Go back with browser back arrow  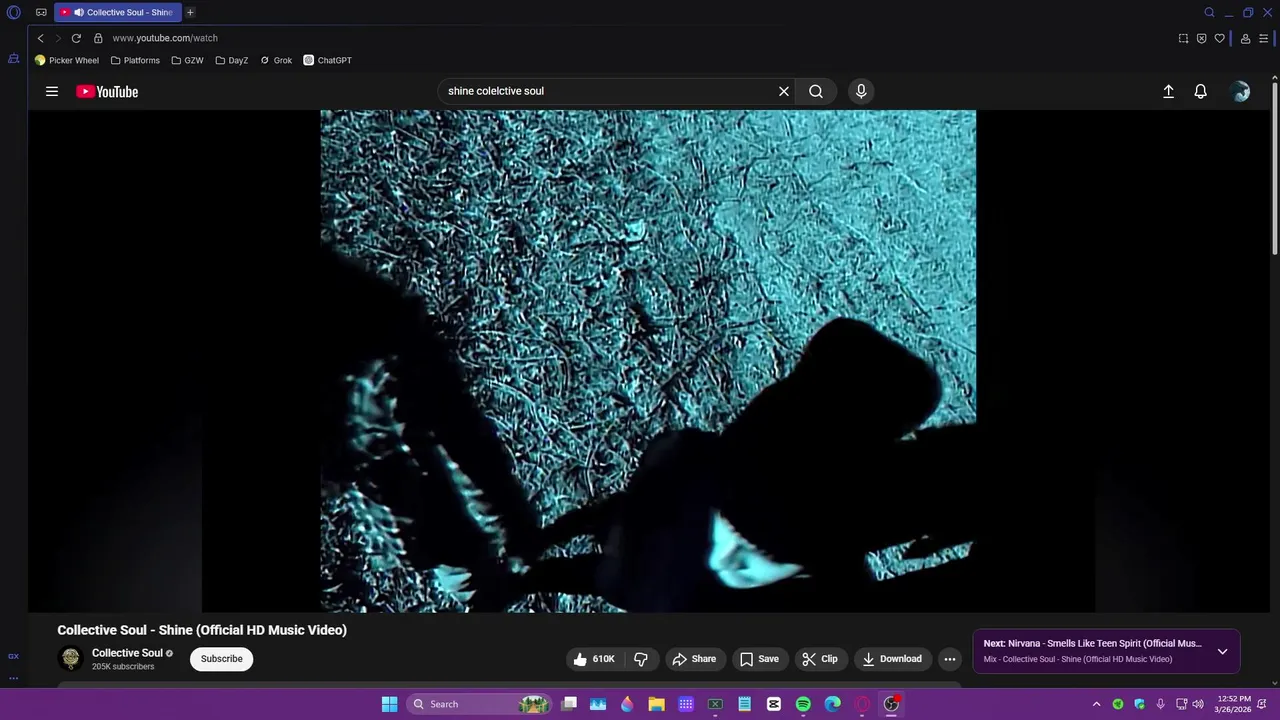41,38
